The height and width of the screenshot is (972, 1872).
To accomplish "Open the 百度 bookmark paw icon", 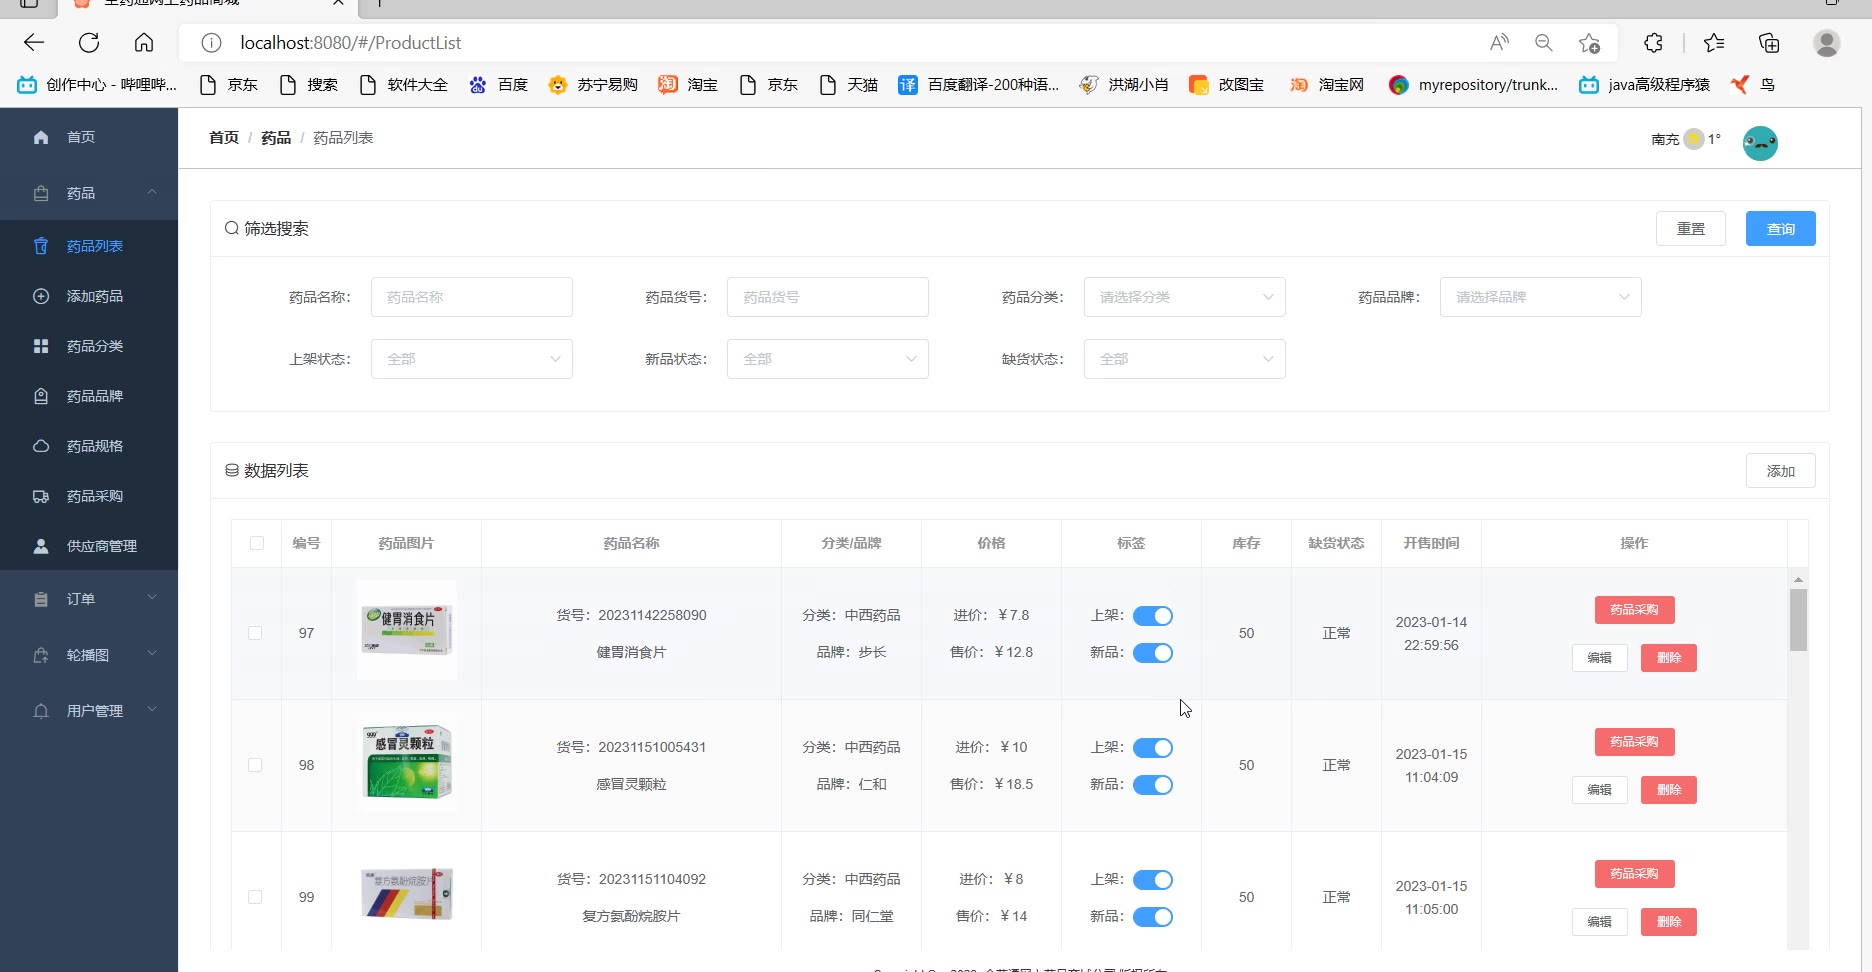I will click(478, 85).
